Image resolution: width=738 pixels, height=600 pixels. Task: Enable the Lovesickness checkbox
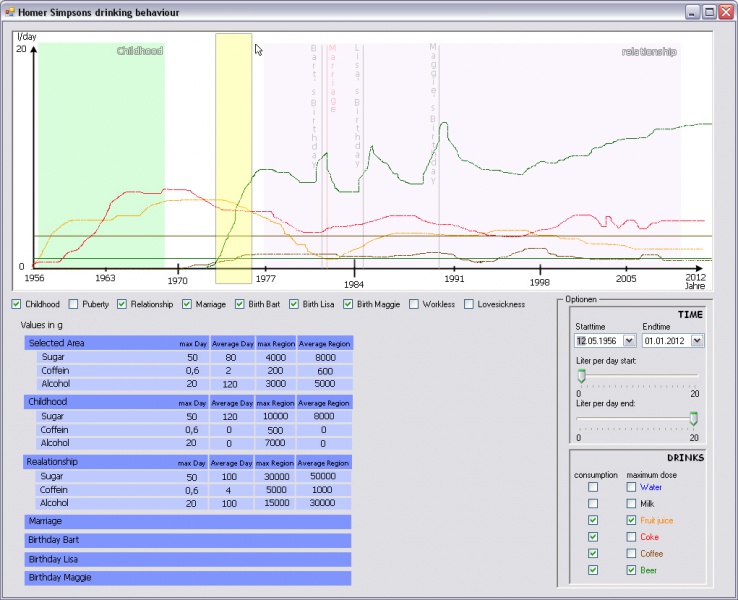click(x=469, y=304)
